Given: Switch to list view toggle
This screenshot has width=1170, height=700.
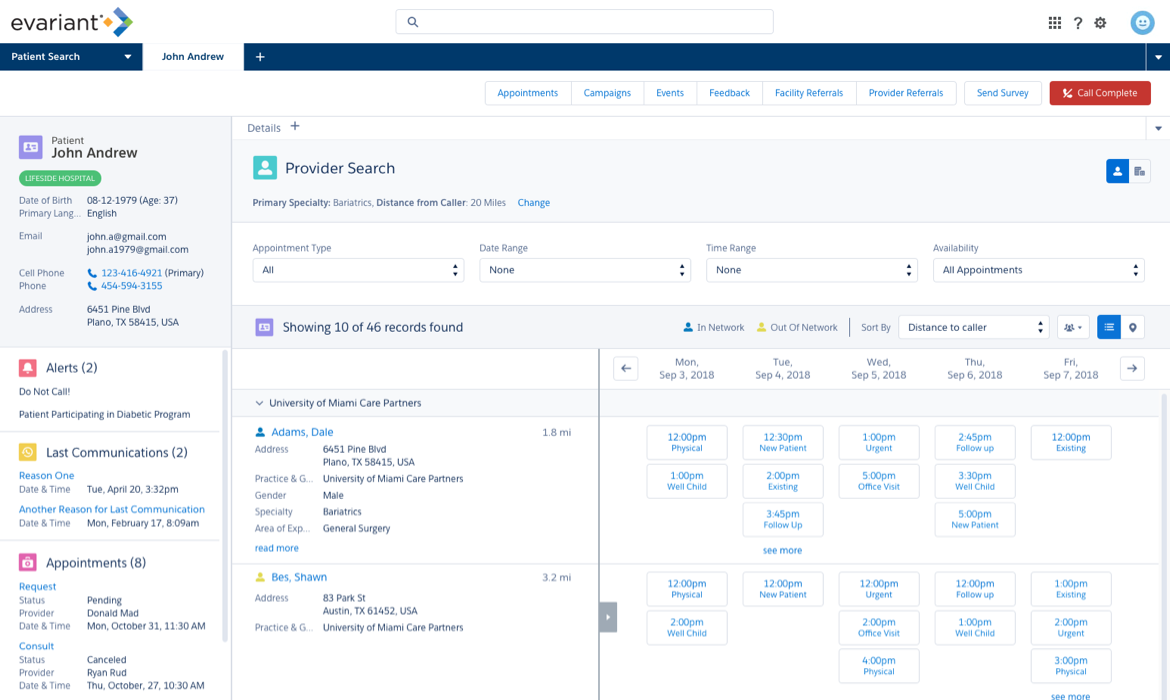Looking at the screenshot, I should (x=1109, y=327).
